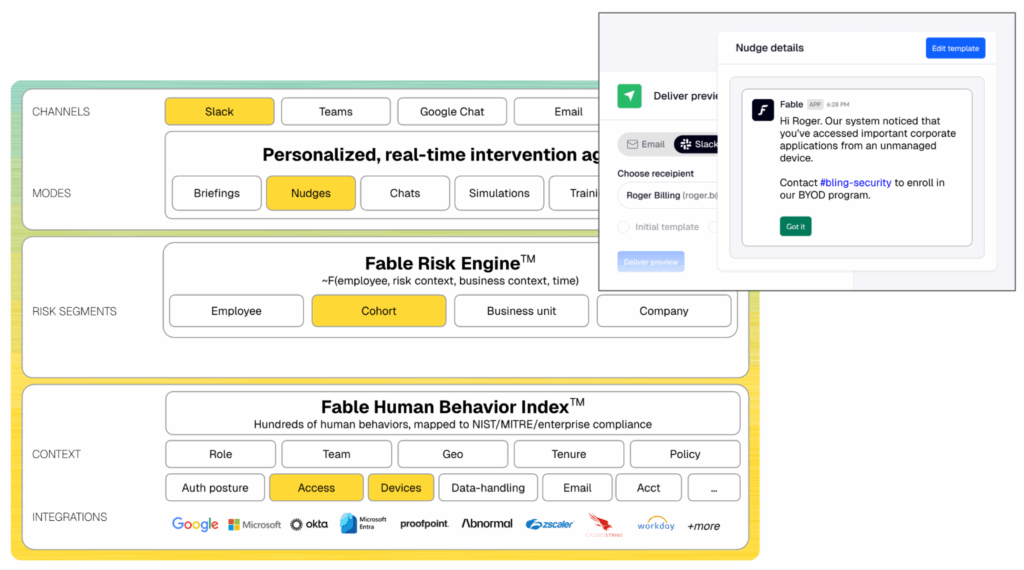
Task: Select the Okta integration logo
Action: click(309, 524)
